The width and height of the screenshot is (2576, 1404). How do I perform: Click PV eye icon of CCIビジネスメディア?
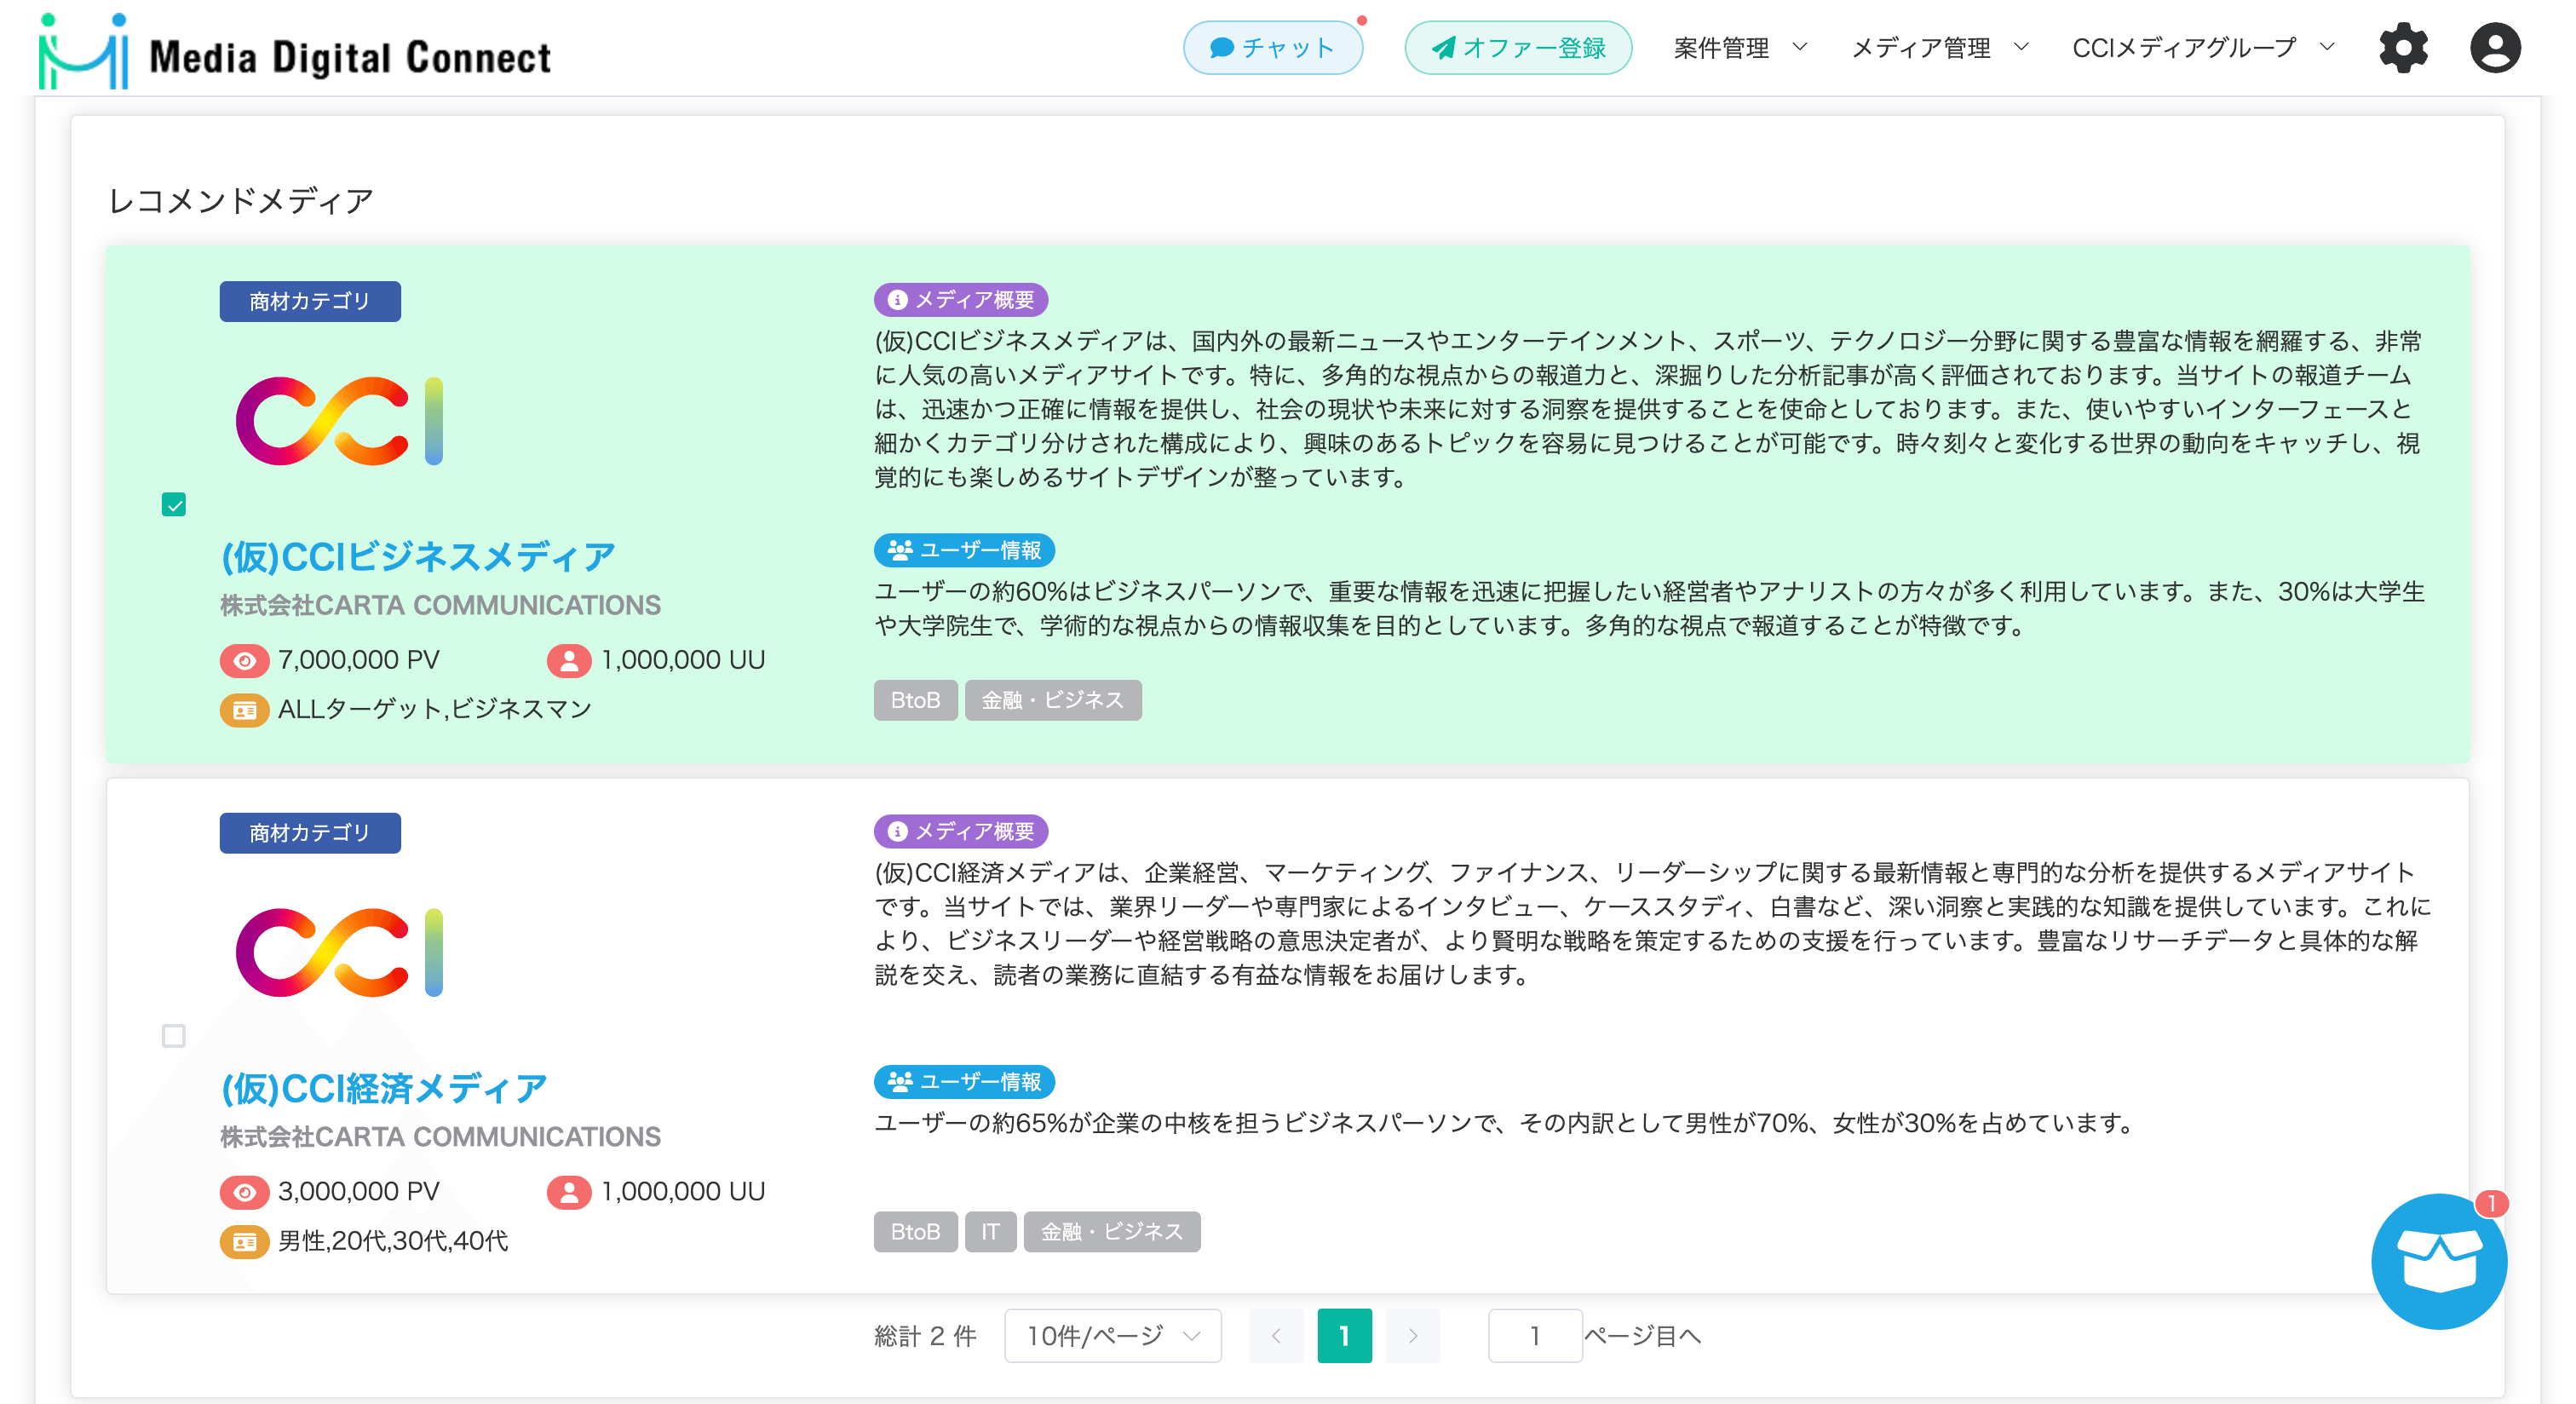(244, 660)
